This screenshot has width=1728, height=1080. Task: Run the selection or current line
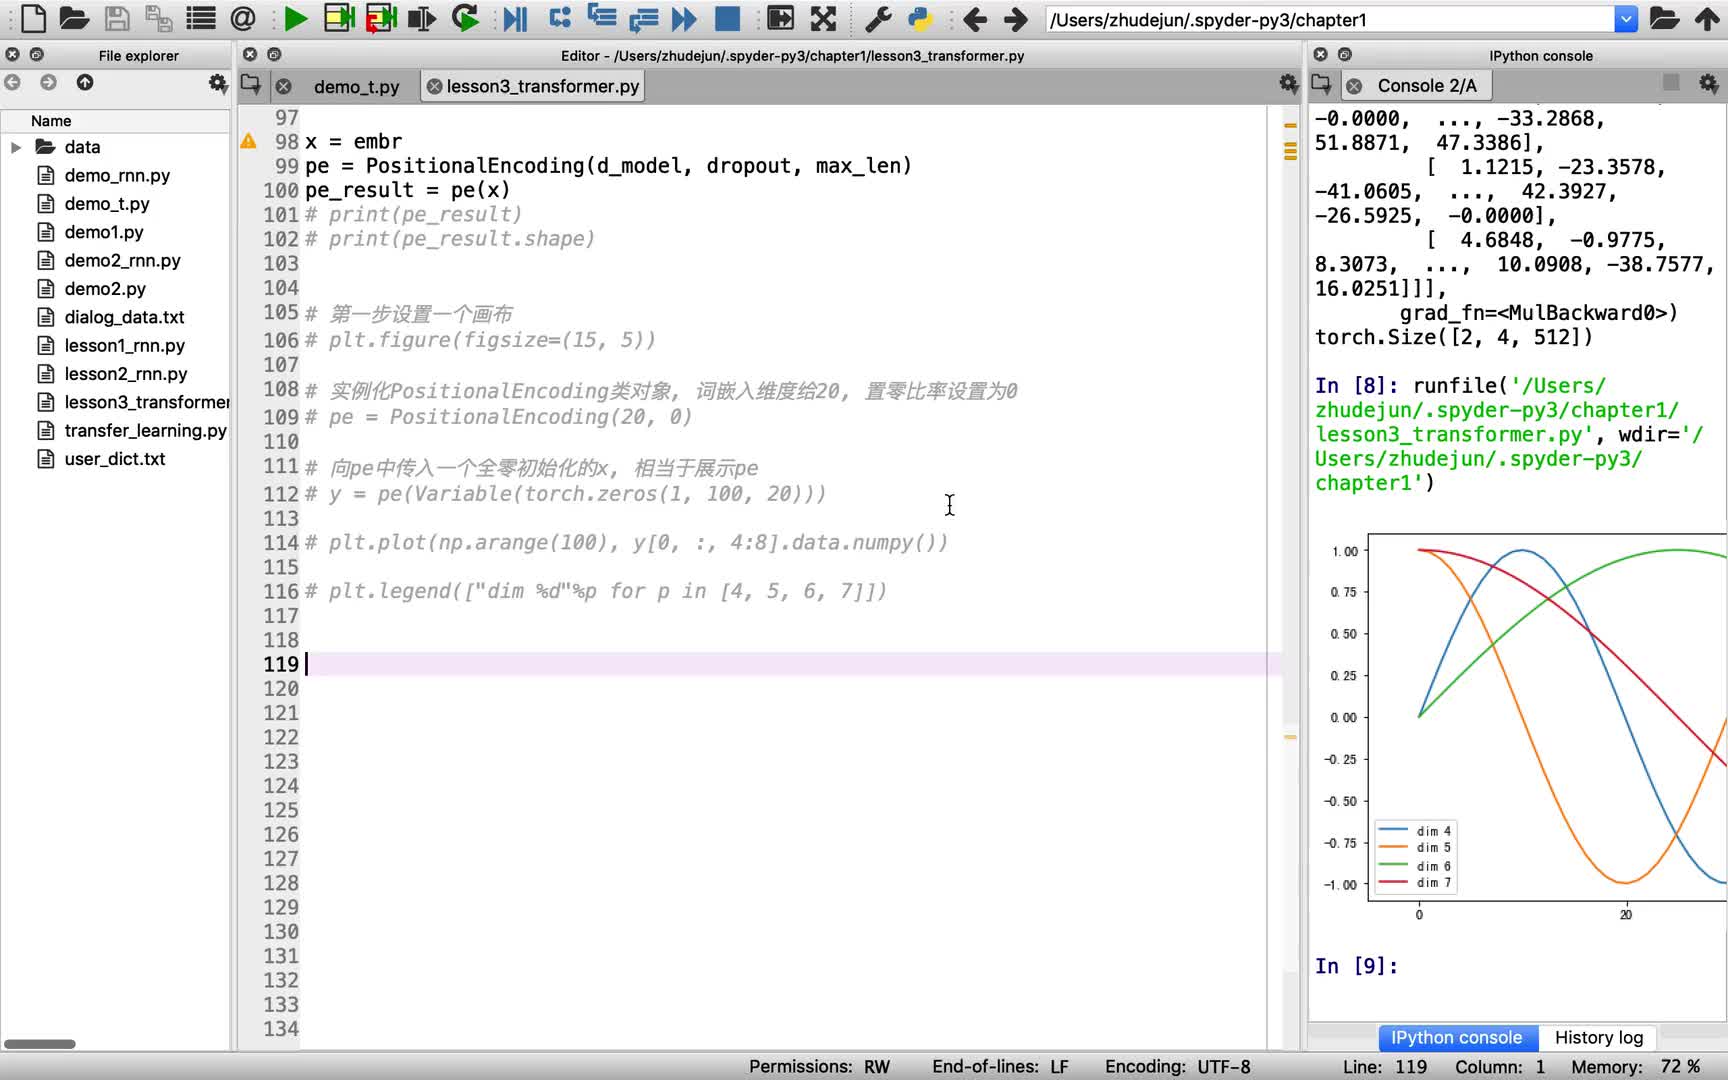pyautogui.click(x=422, y=18)
